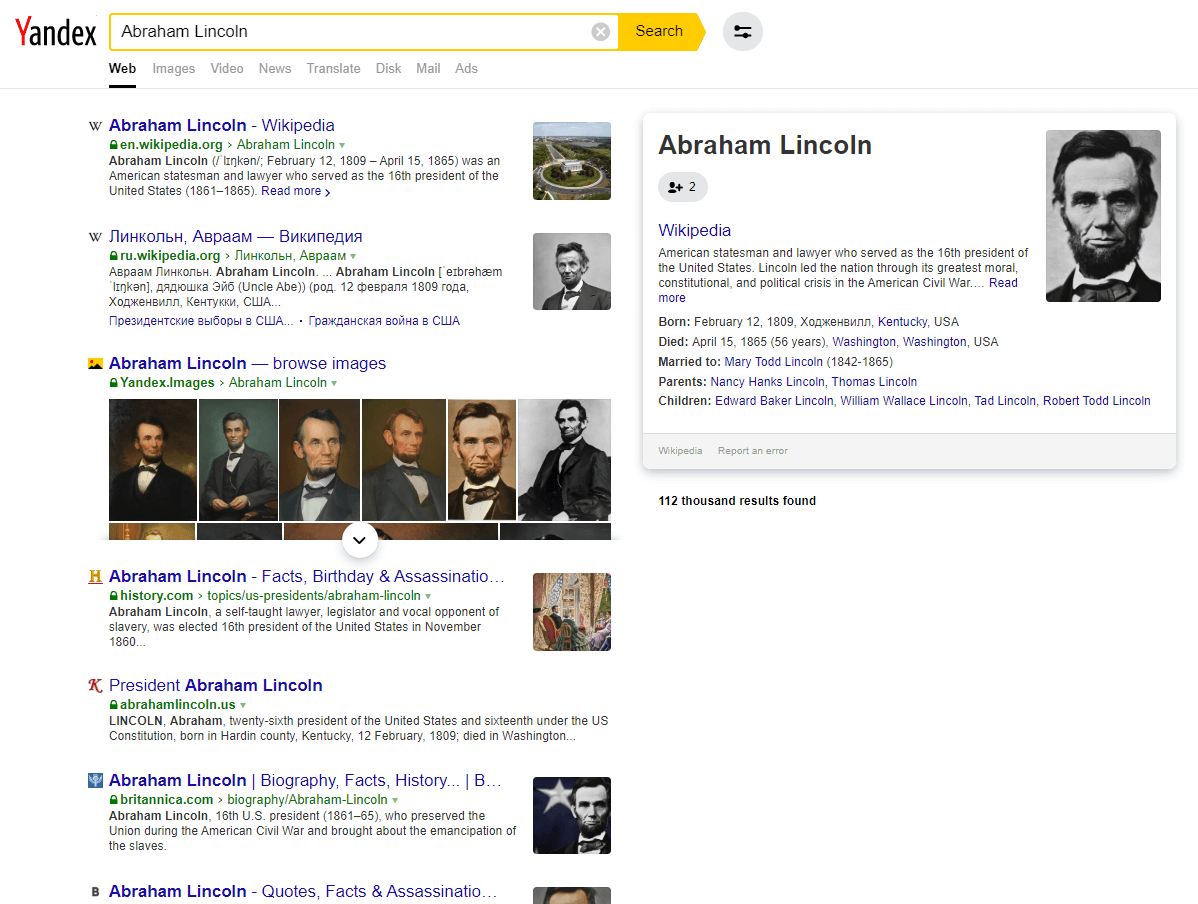Click the Wikipedia favicon of the English result
The height and width of the screenshot is (904, 1198).
[x=96, y=125]
